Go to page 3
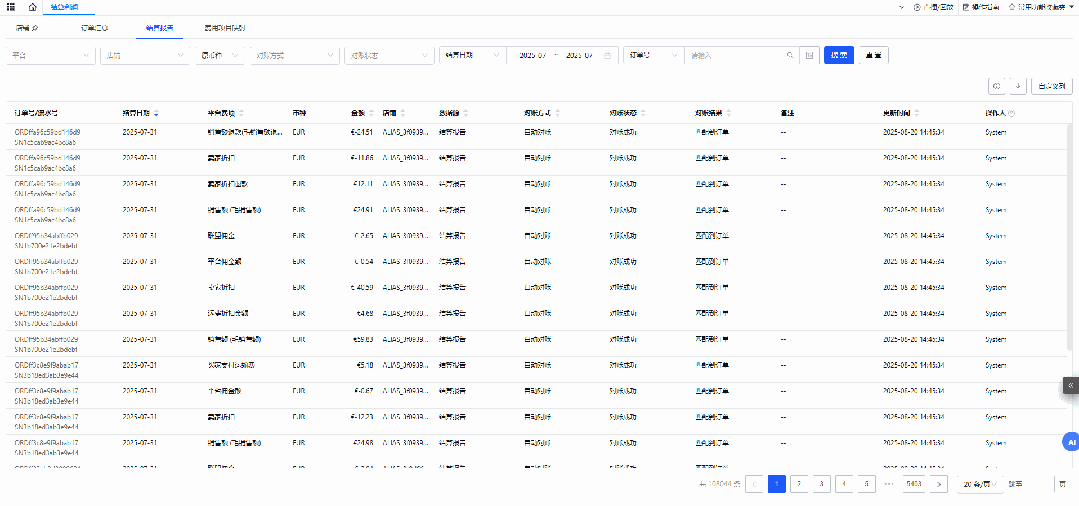The height and width of the screenshot is (506, 1079). [x=821, y=484]
